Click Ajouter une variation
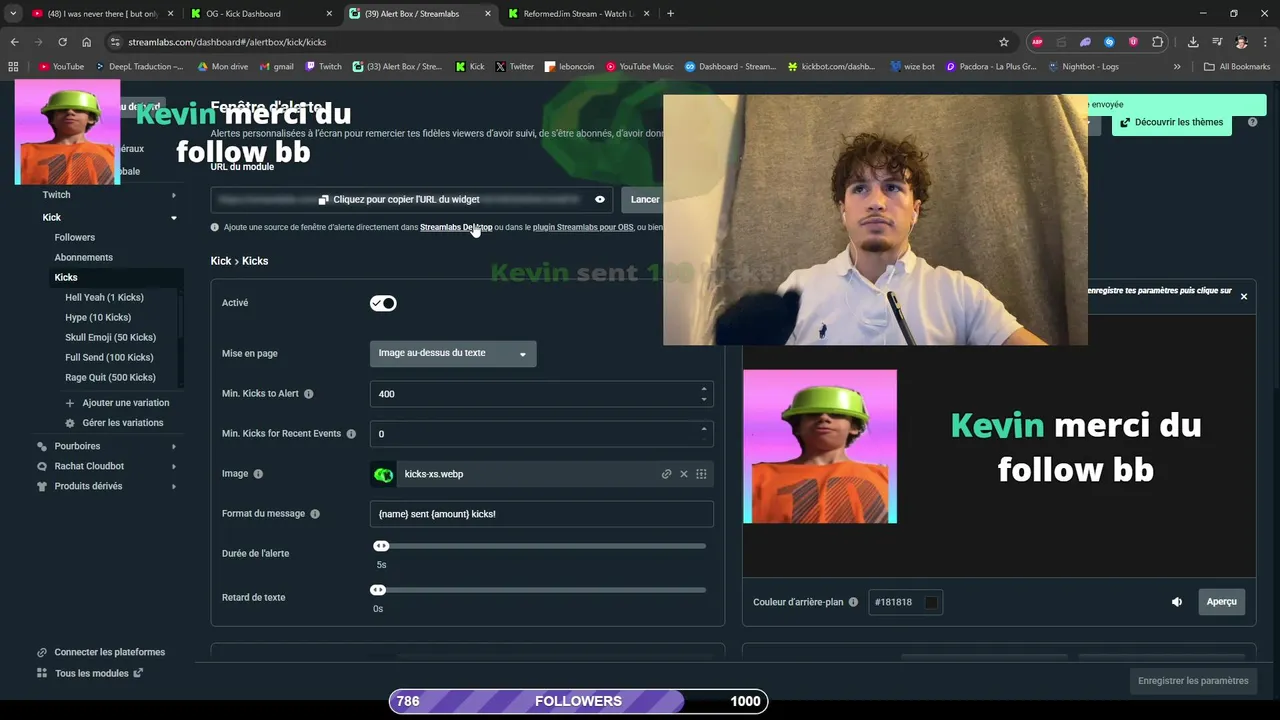The width and height of the screenshot is (1280, 720). (117, 403)
